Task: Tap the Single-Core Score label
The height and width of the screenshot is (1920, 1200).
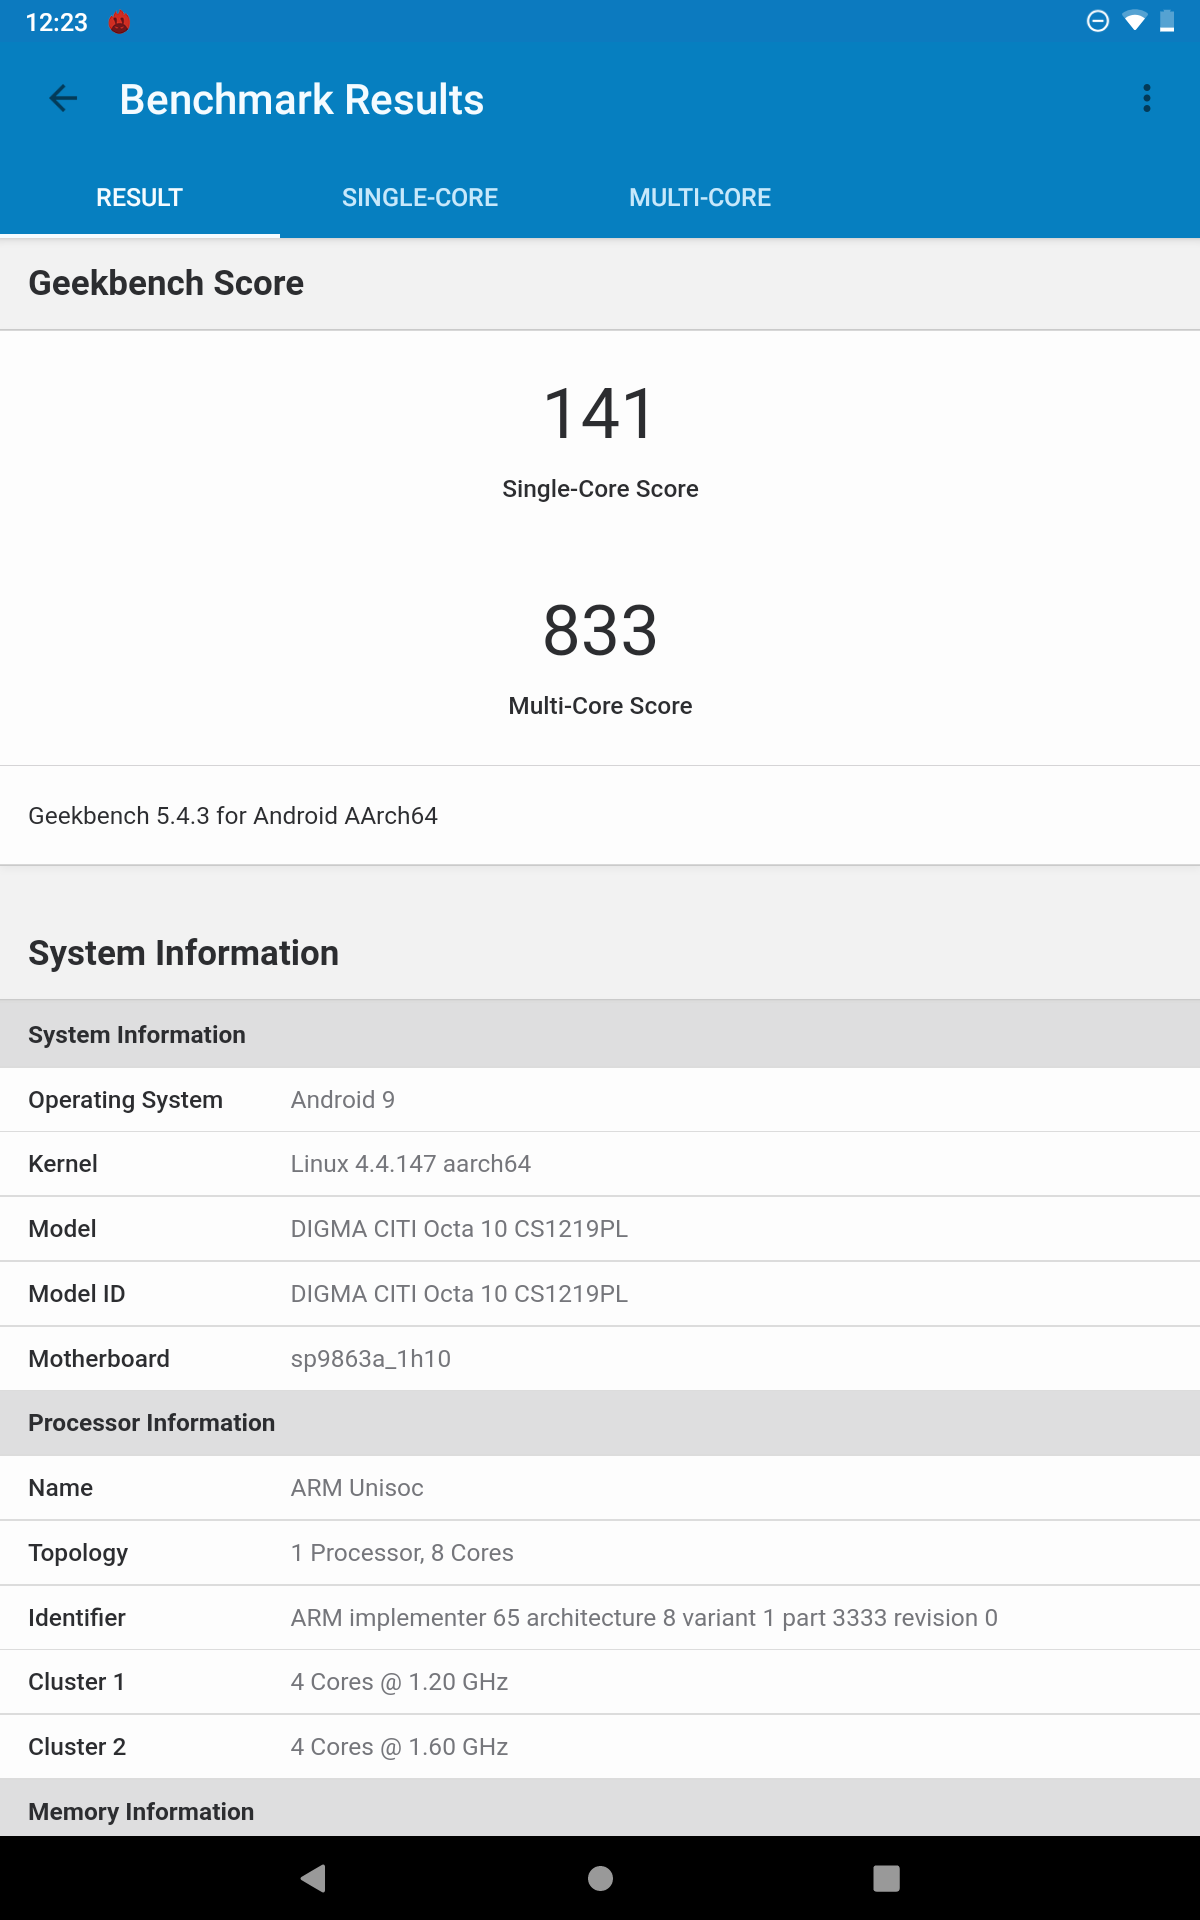Action: (600, 489)
